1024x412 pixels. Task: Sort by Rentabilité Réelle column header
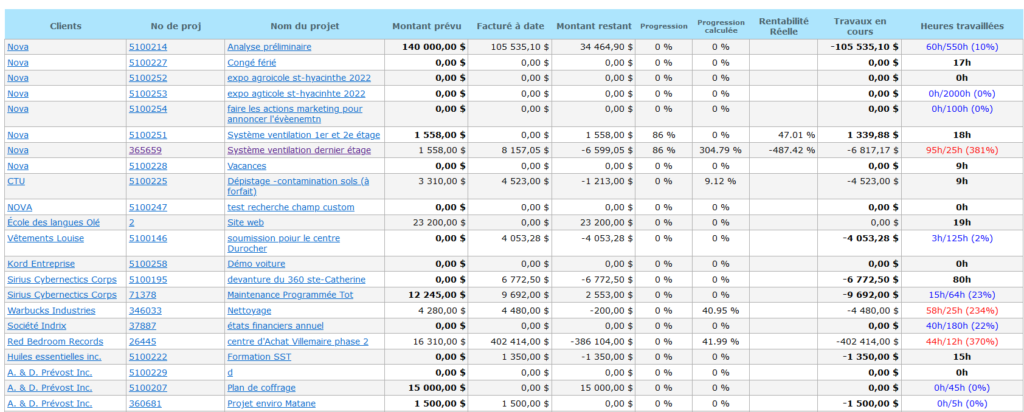784,26
